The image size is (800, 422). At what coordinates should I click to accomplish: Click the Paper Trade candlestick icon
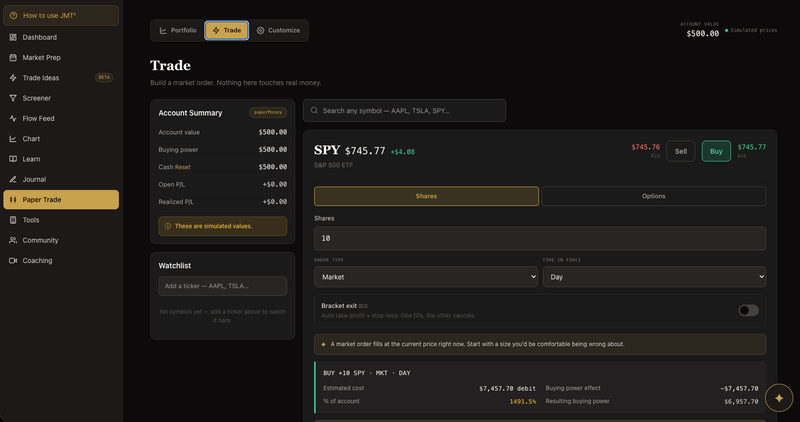pyautogui.click(x=13, y=200)
